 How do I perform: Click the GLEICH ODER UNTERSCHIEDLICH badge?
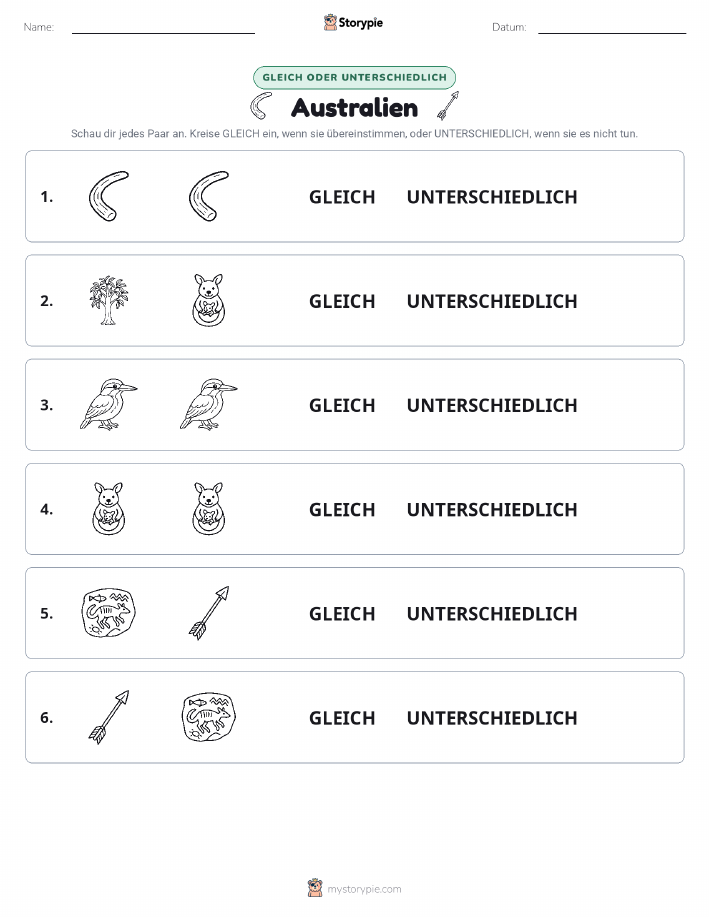tap(354, 77)
